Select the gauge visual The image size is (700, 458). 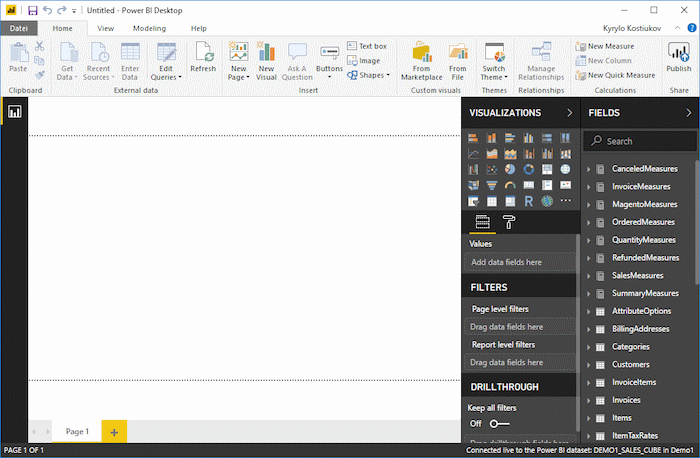(510, 185)
